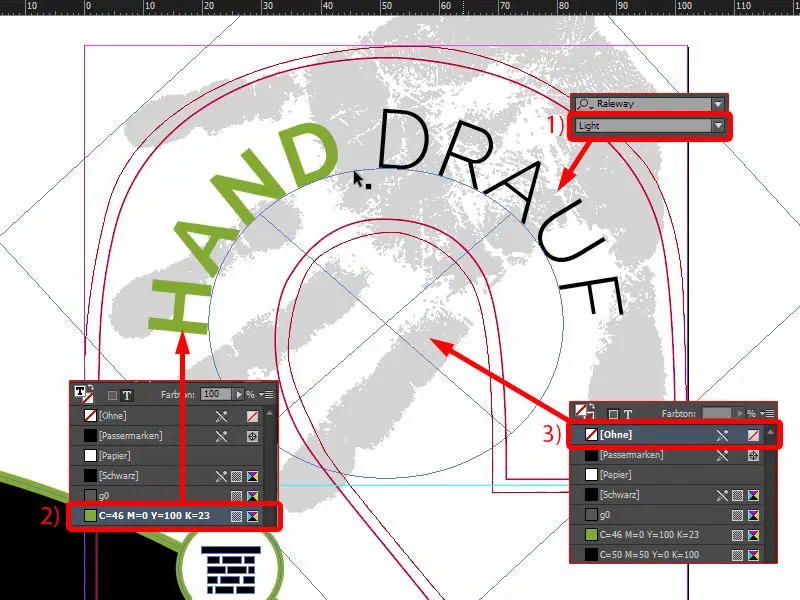Click the scroll-up arrow of the step 3 swatches list
This screenshot has height=600, width=800.
(770, 433)
